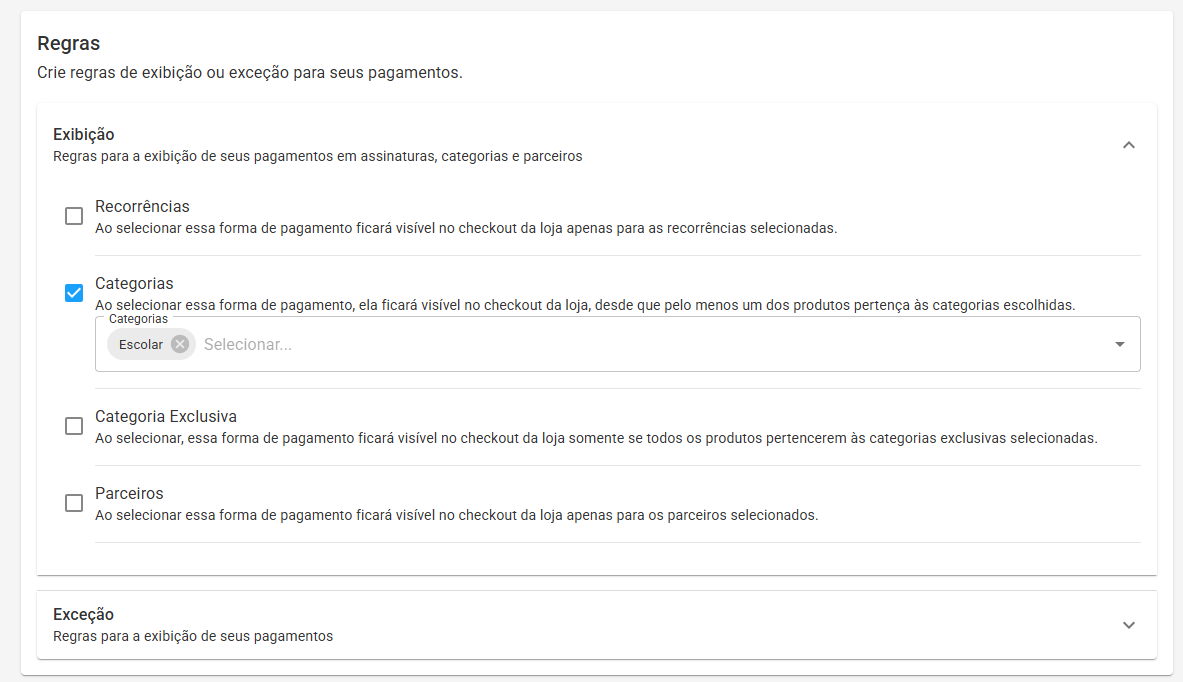
Task: Open the Categorias dropdown arrow
Action: point(1120,344)
